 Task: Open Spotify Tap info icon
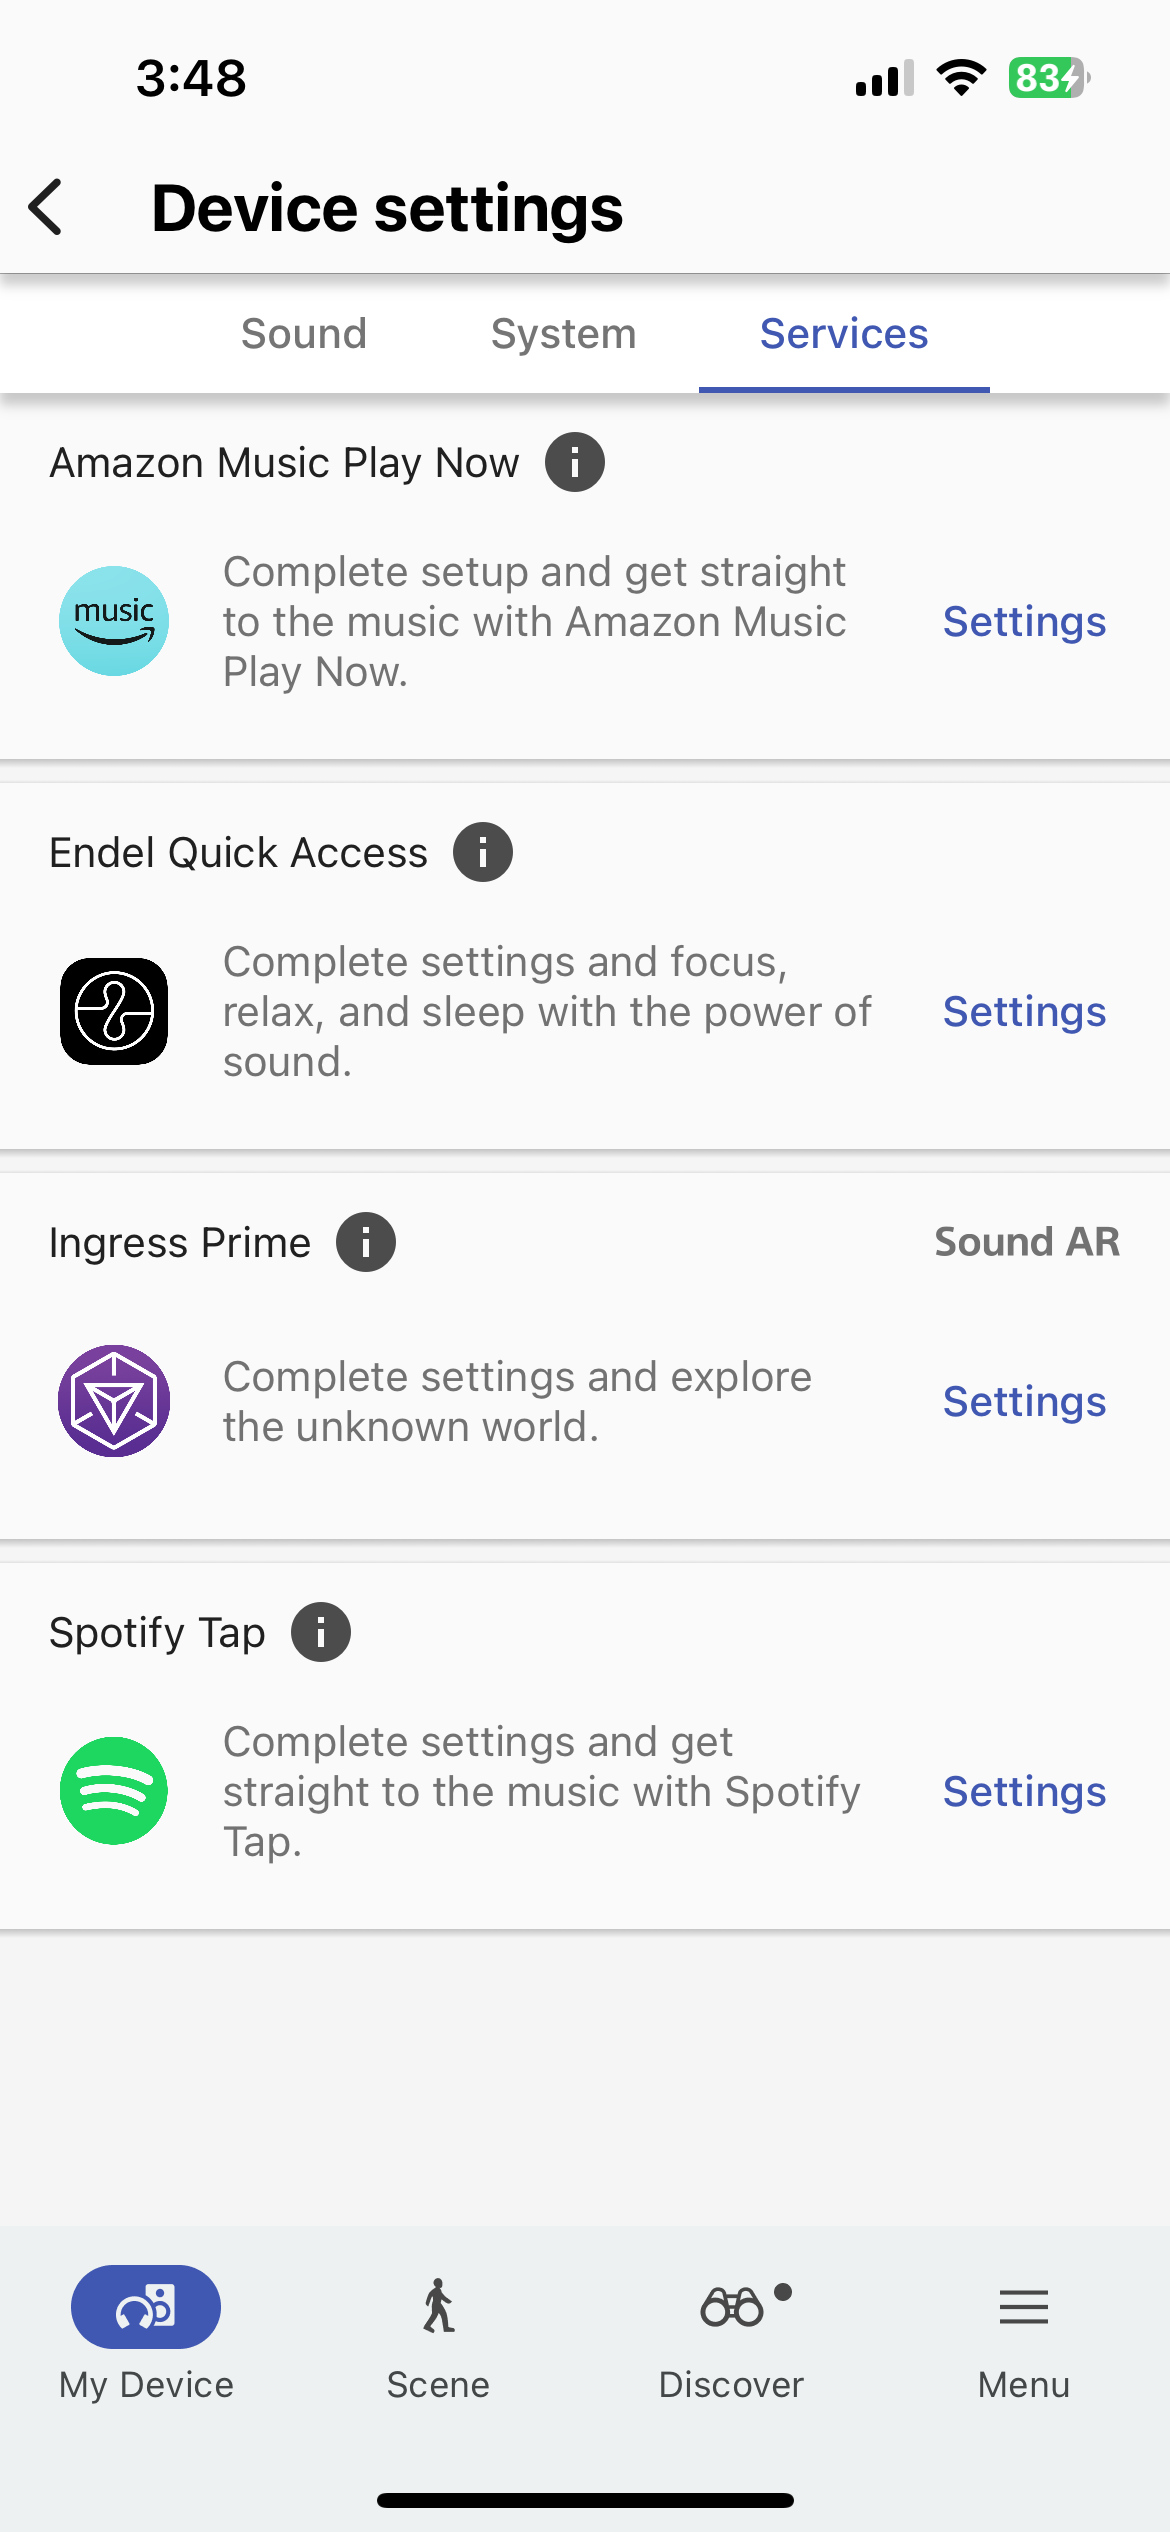click(321, 1633)
